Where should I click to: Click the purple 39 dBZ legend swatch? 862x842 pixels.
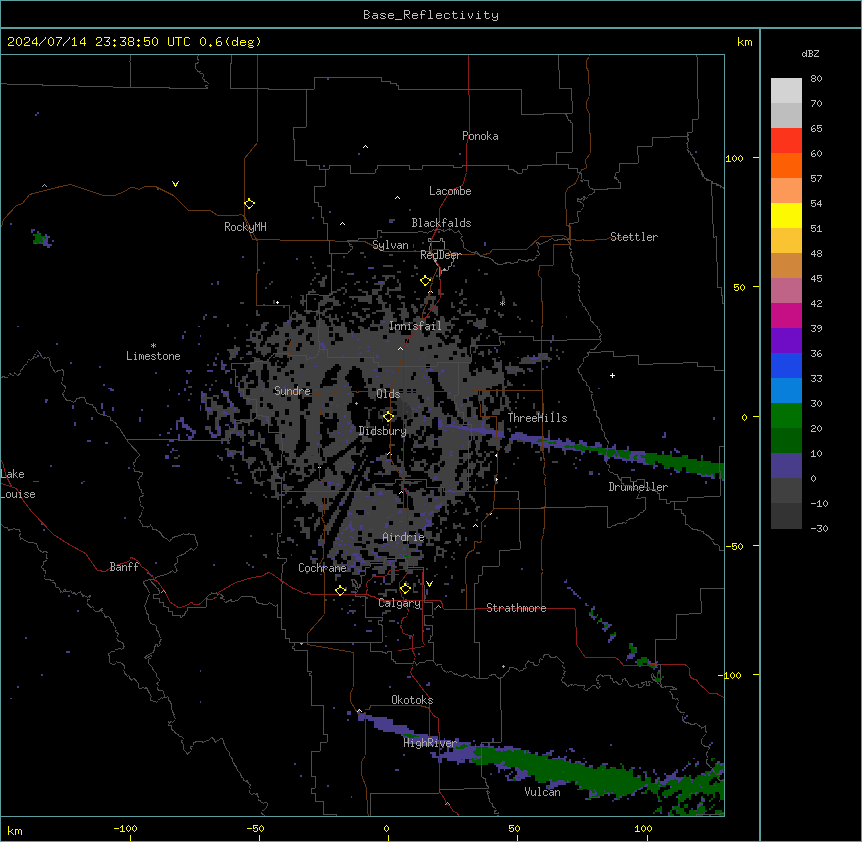tap(786, 341)
